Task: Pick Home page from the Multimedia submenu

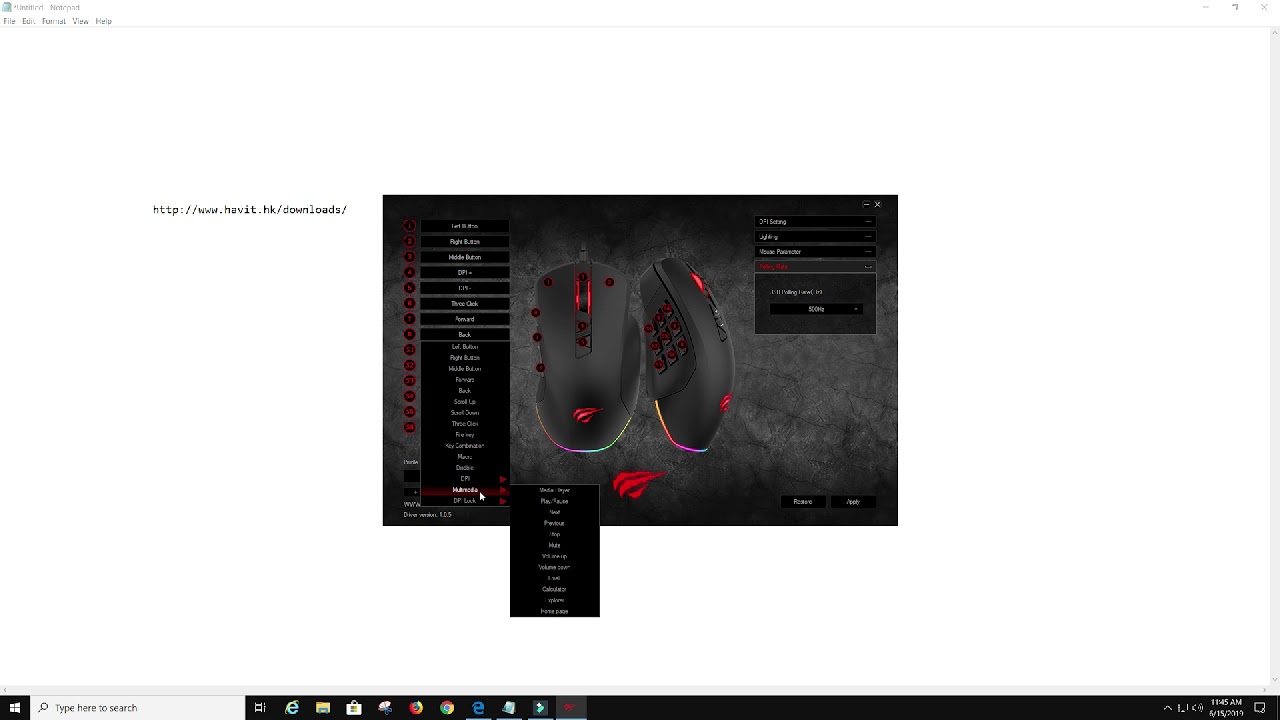Action: coord(554,611)
